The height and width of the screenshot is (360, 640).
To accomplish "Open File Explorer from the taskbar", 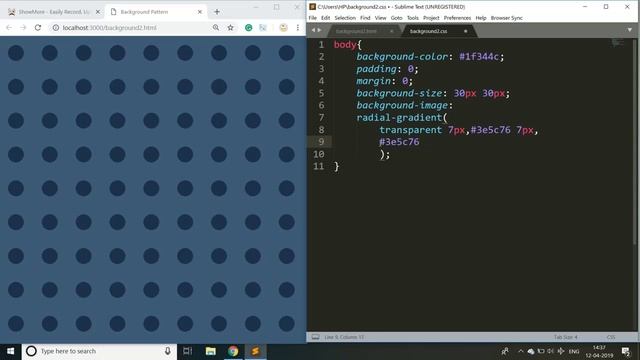I will click(x=211, y=351).
